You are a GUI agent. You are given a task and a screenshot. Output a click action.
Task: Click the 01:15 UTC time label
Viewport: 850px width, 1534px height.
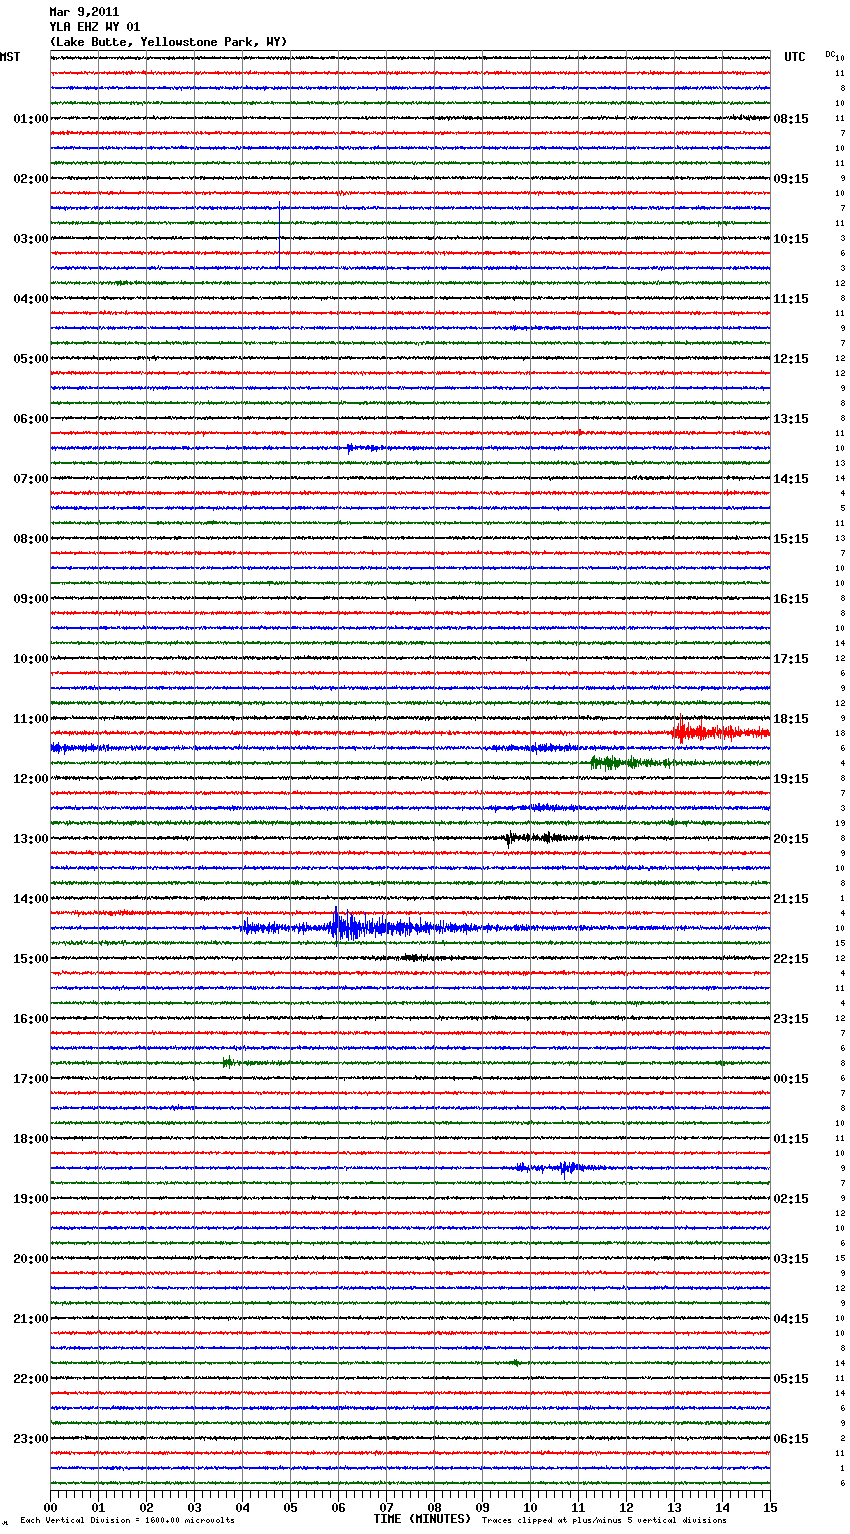[791, 1139]
